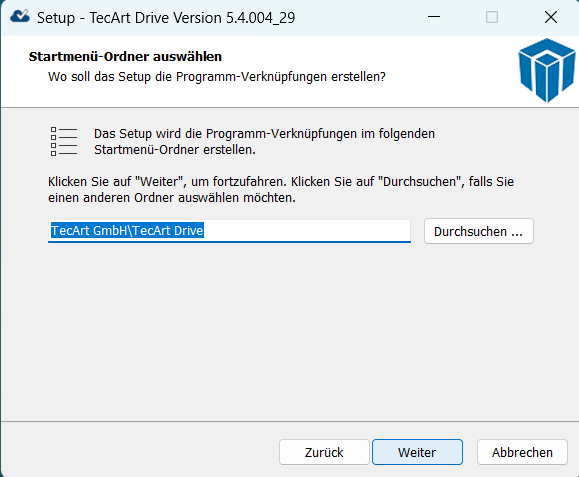579x477 pixels.
Task: Click the disabled maximize window icon
Action: coord(491,17)
